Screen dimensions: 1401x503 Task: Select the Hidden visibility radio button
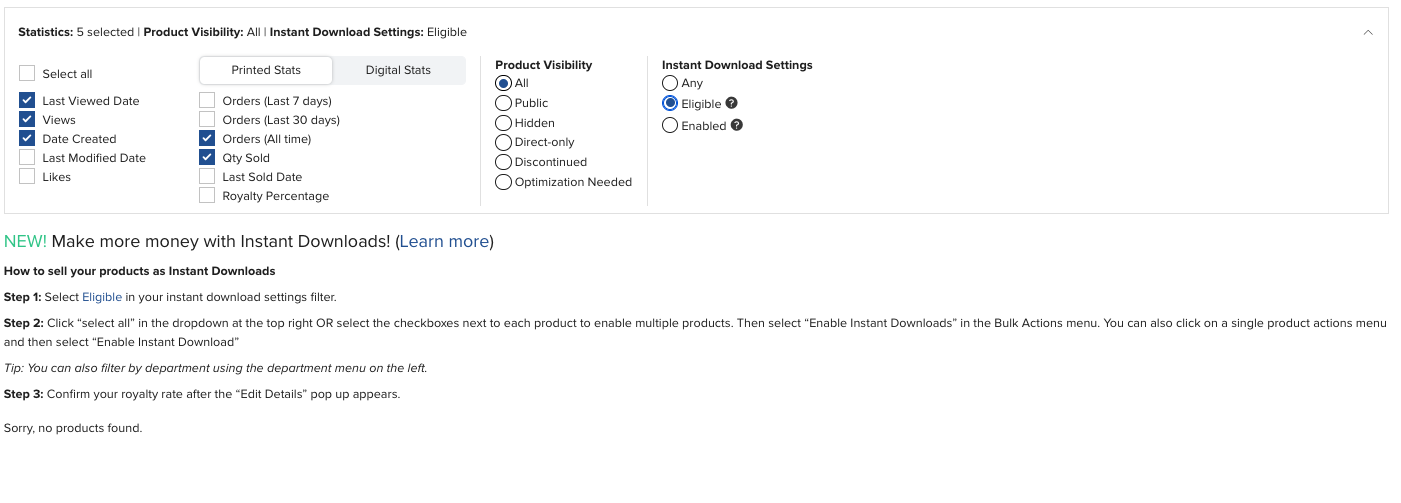tap(504, 122)
